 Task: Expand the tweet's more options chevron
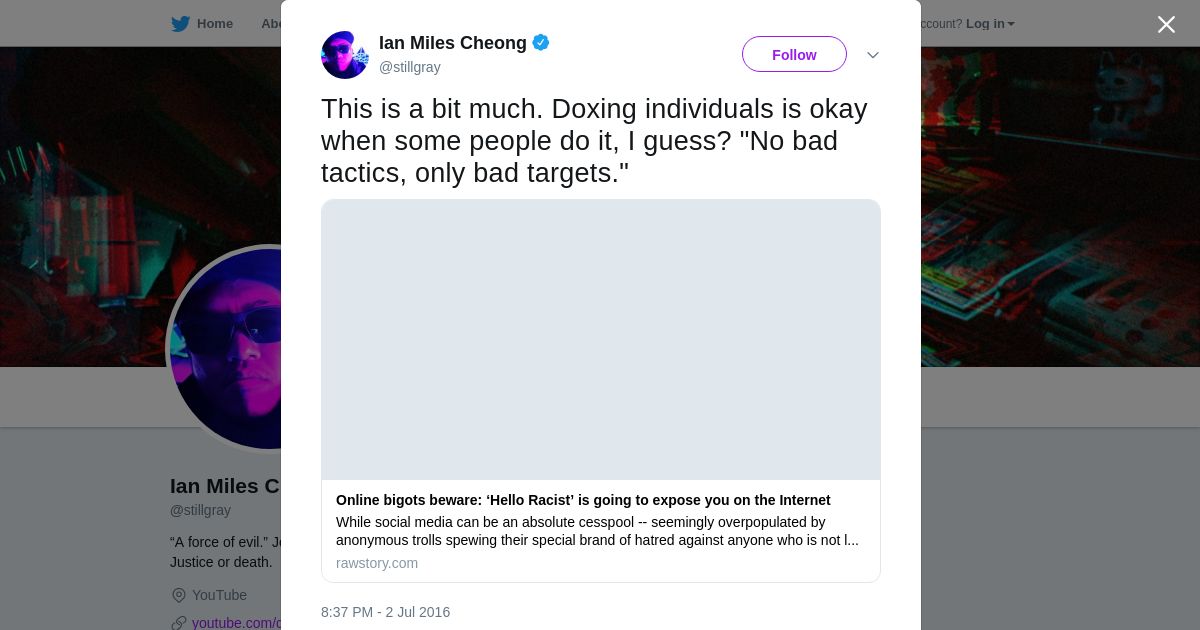872,55
